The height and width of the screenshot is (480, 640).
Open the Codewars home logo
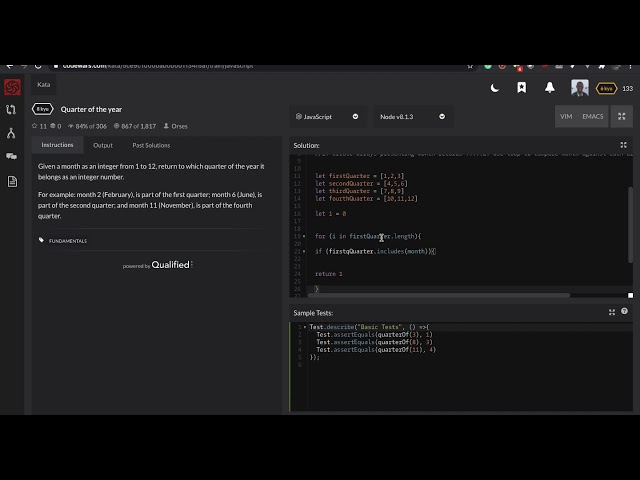(12, 87)
